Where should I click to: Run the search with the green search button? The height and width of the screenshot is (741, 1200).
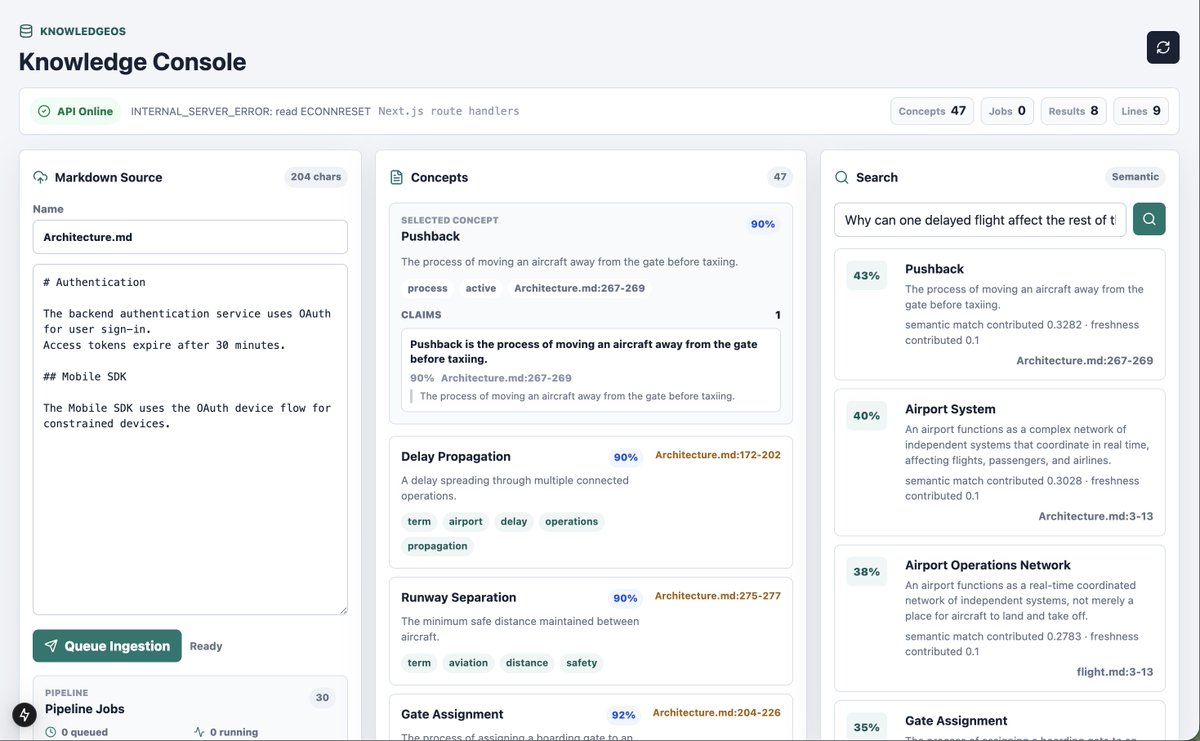coord(1149,219)
